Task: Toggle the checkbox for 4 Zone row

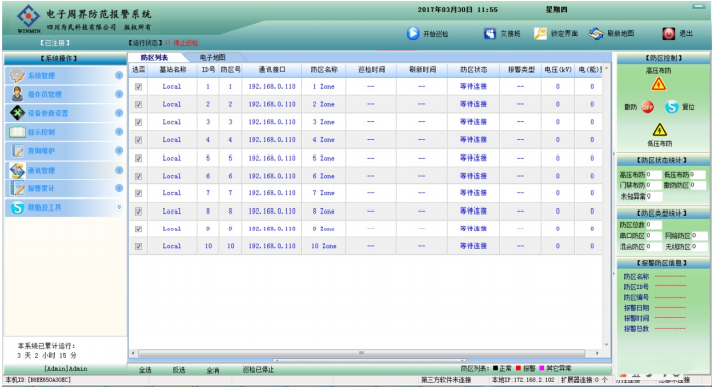Action: coord(138,140)
